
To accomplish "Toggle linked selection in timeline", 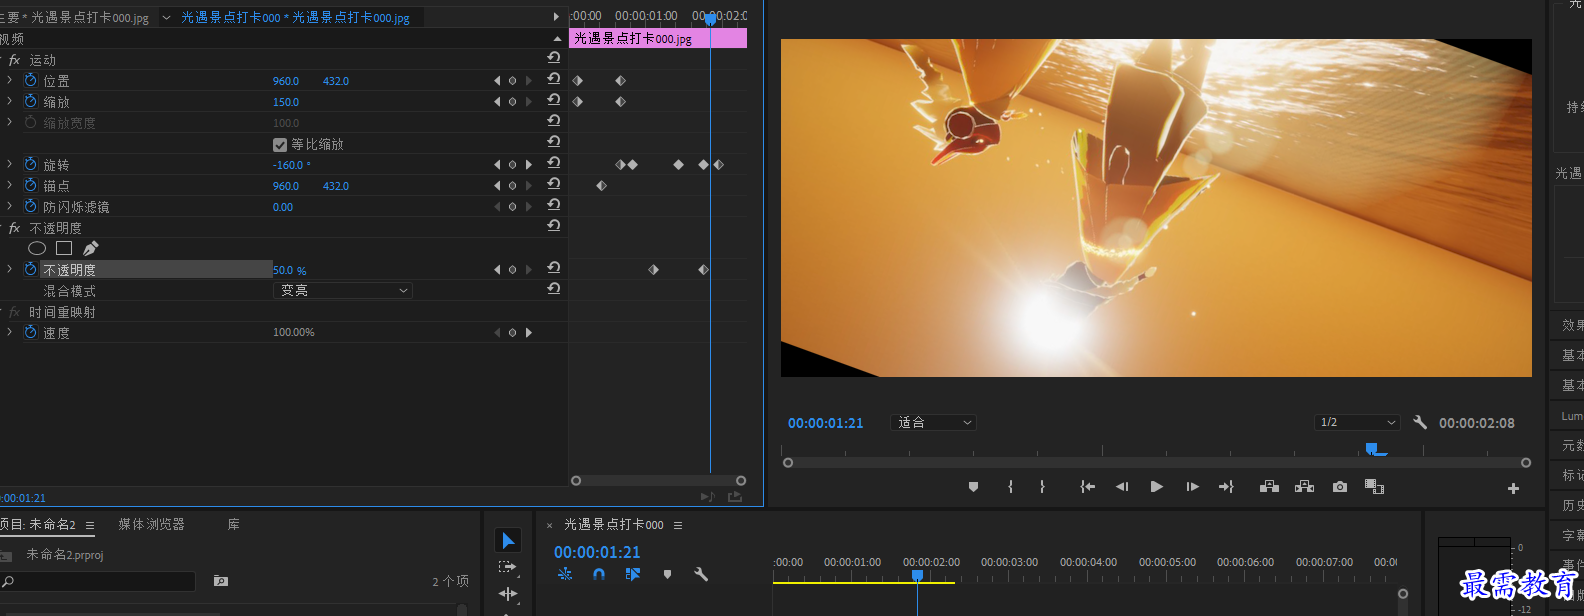I will 632,574.
